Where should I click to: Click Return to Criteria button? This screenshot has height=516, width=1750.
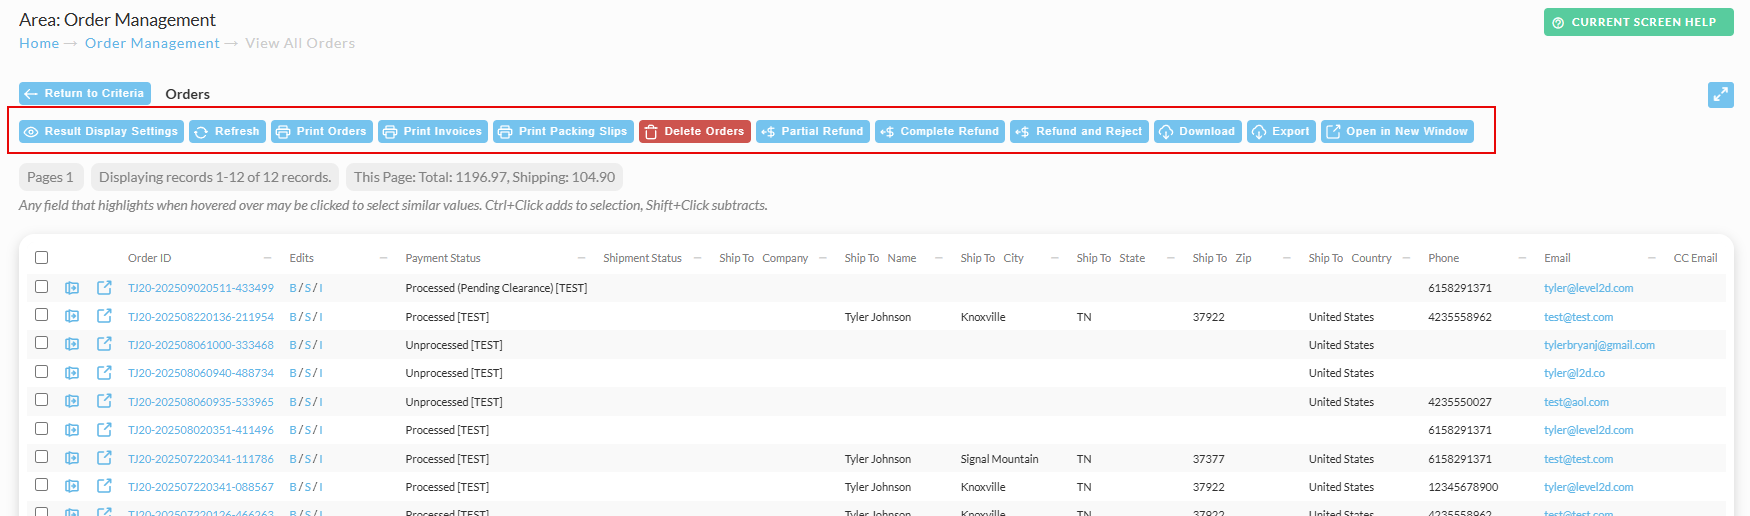click(x=85, y=93)
